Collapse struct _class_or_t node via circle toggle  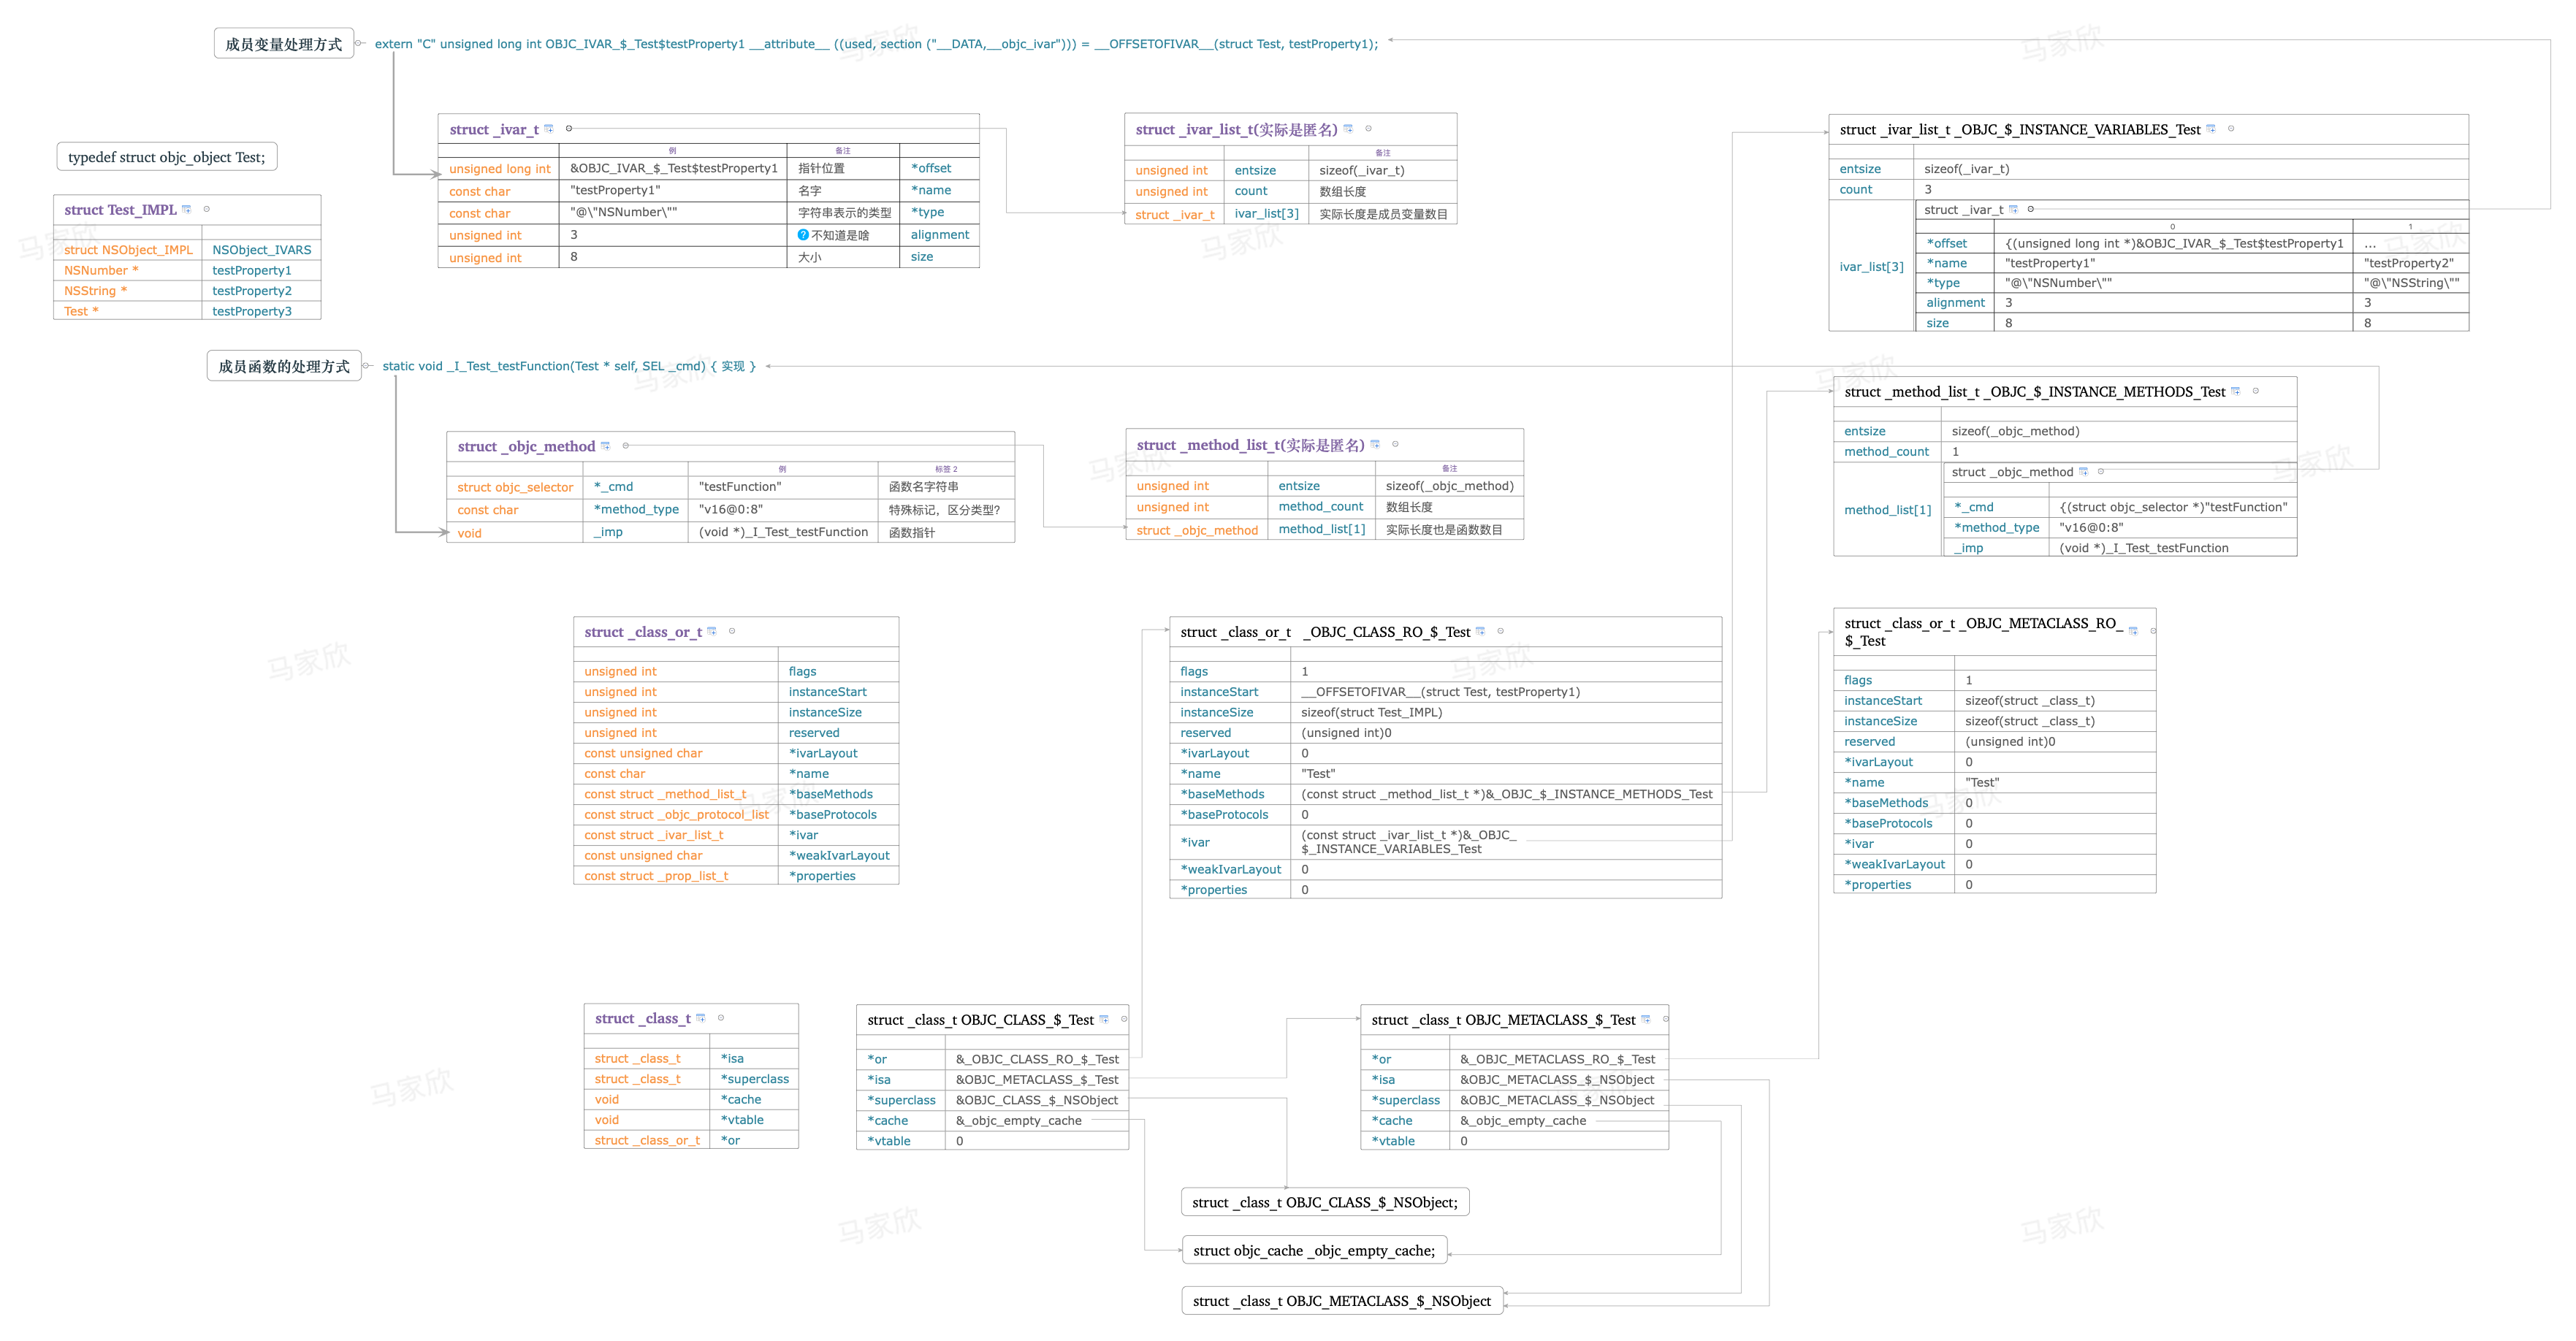click(732, 631)
